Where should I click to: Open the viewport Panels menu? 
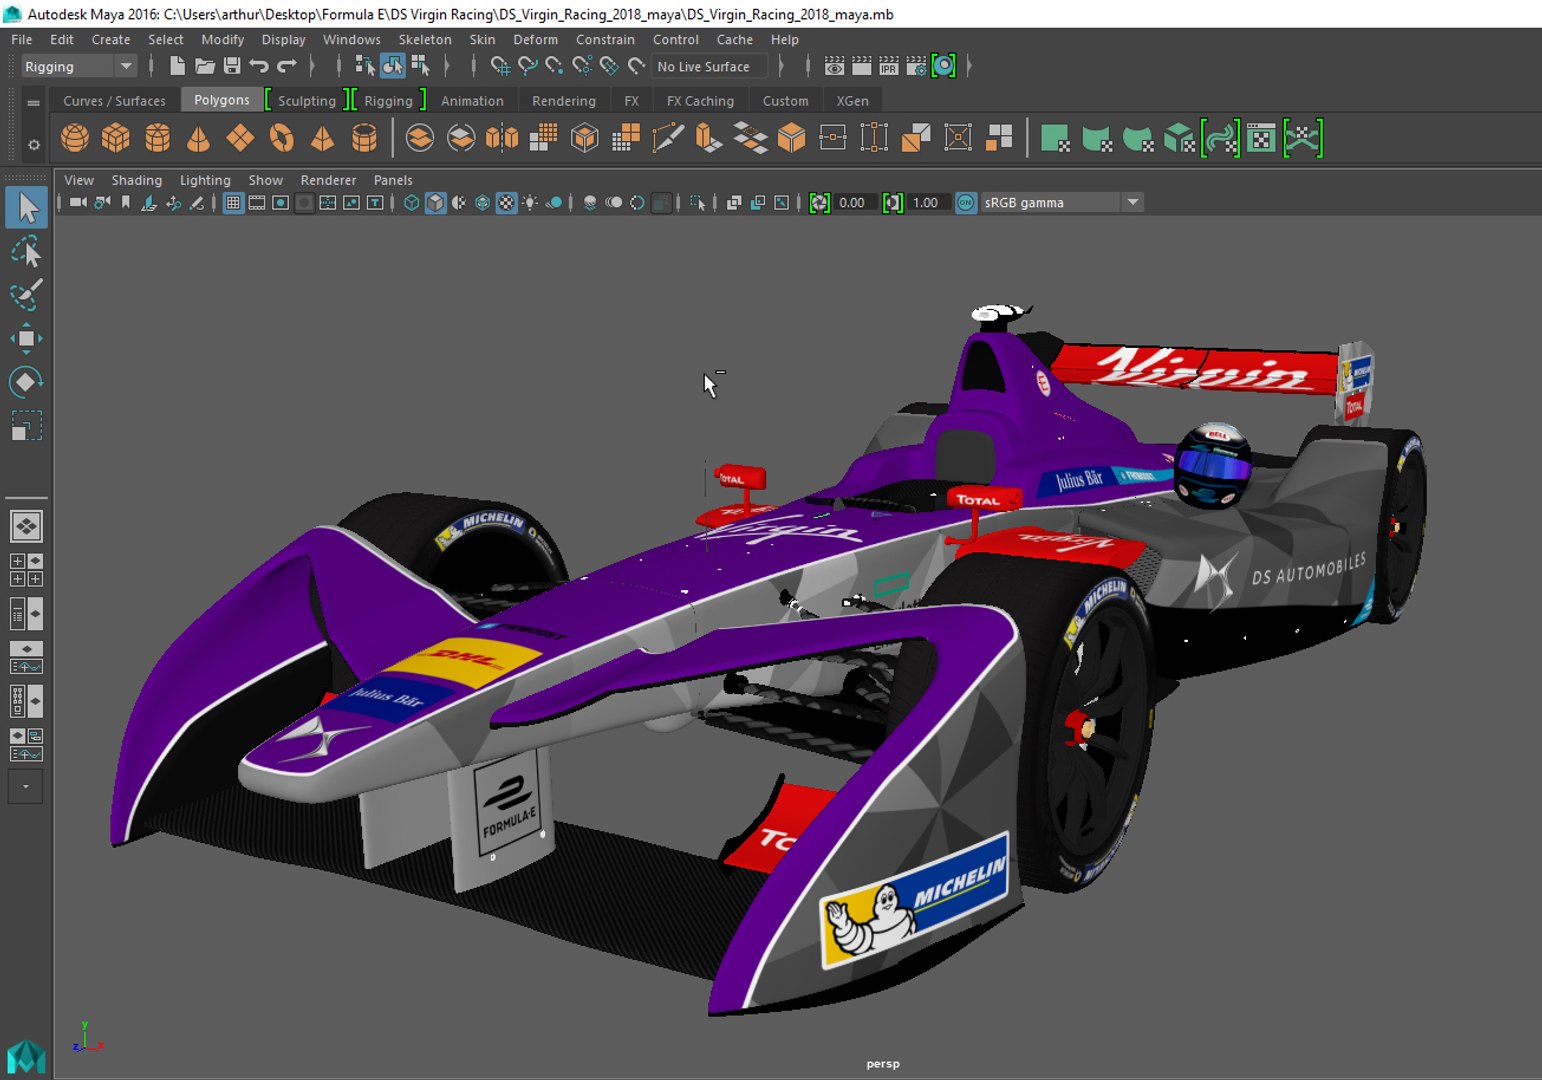[x=393, y=180]
